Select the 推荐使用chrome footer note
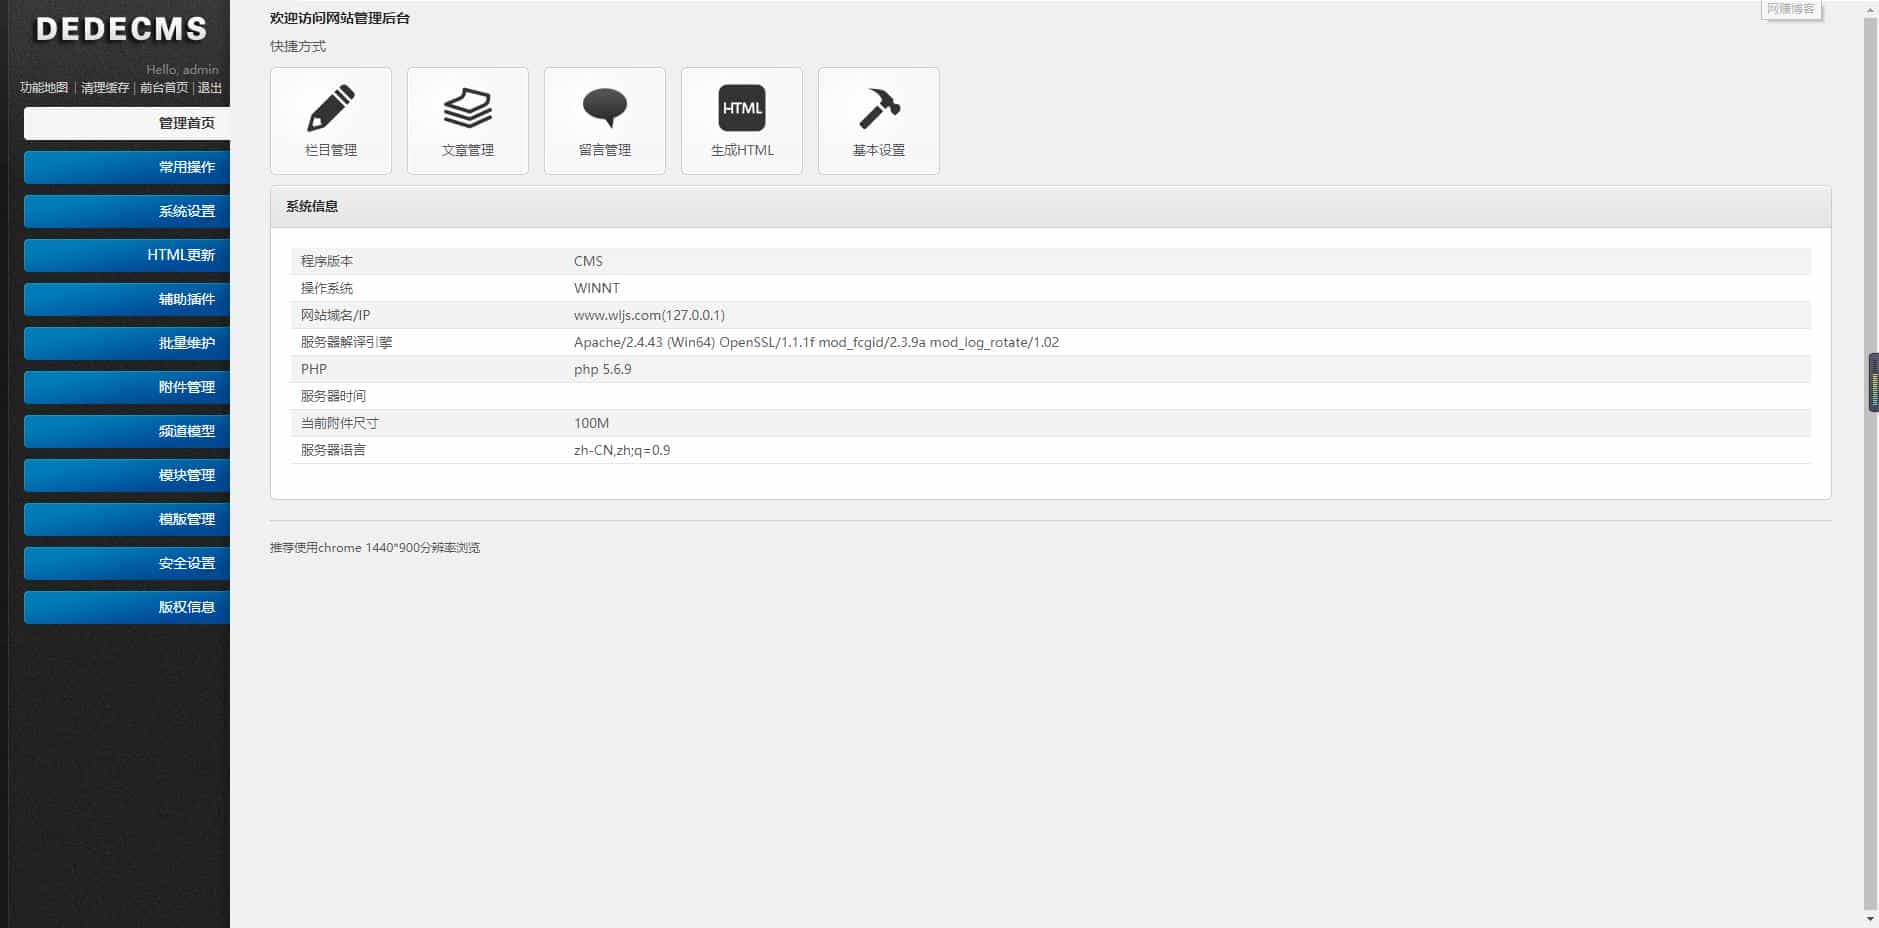 (x=375, y=548)
